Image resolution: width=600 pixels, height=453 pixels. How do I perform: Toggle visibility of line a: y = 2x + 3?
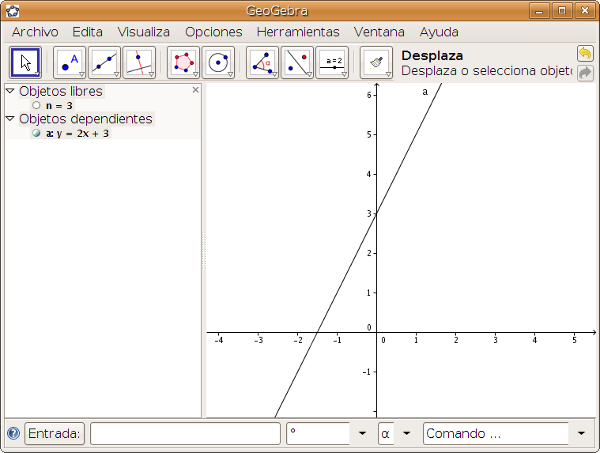[37, 132]
